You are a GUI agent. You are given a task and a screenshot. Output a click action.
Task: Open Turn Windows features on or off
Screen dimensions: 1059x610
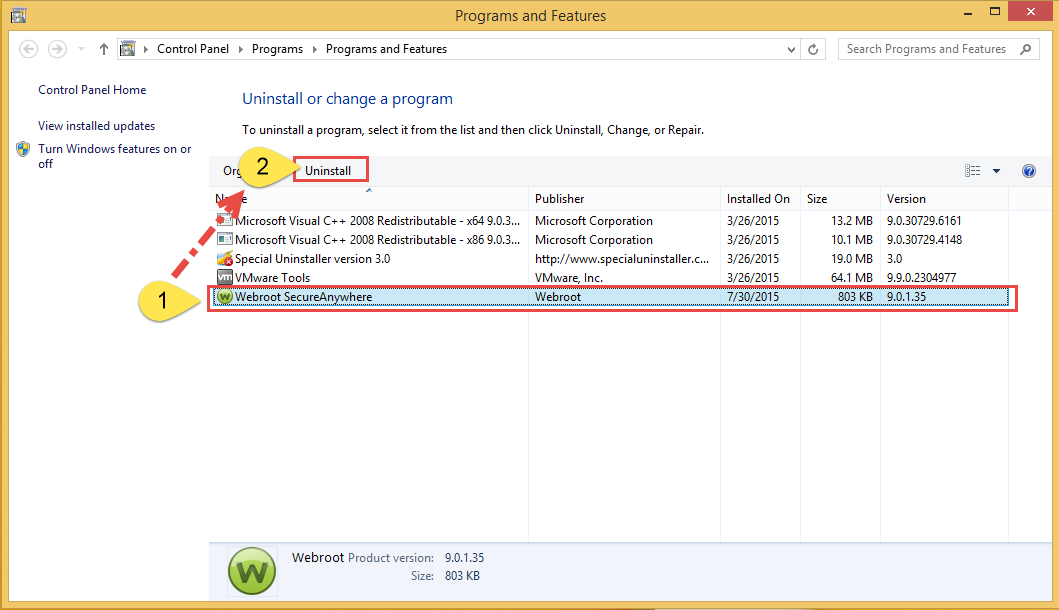coord(115,156)
